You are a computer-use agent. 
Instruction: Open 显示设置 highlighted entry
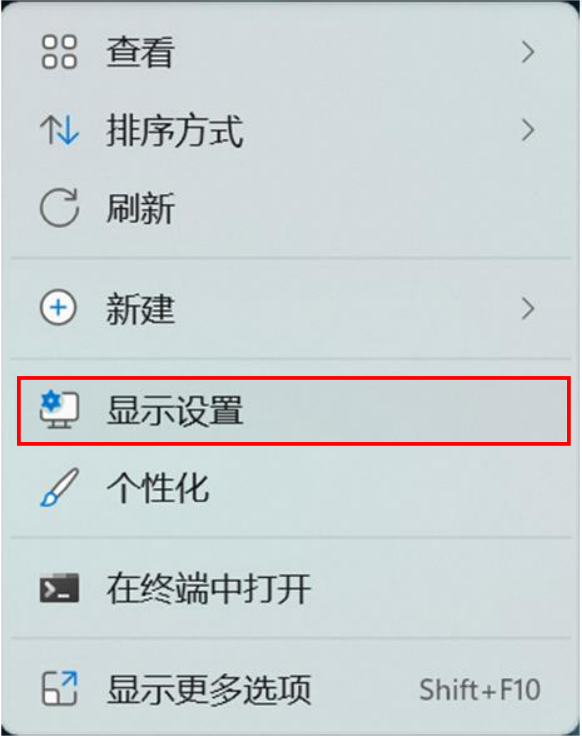(294, 410)
